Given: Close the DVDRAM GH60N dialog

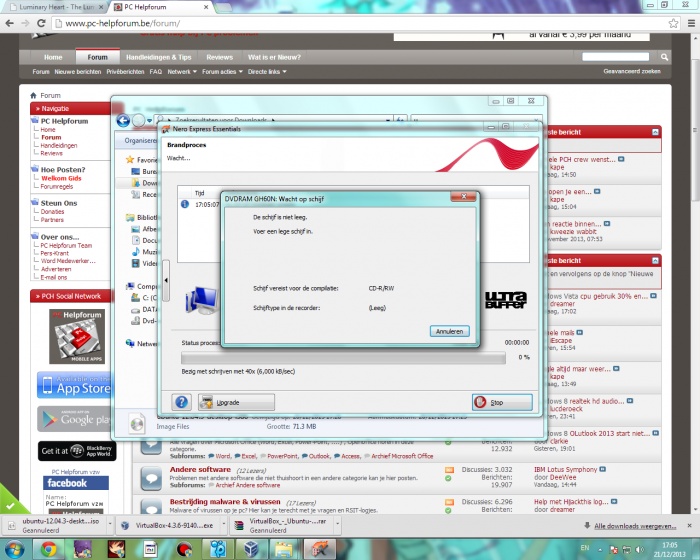Looking at the screenshot, I should pyautogui.click(x=464, y=196).
